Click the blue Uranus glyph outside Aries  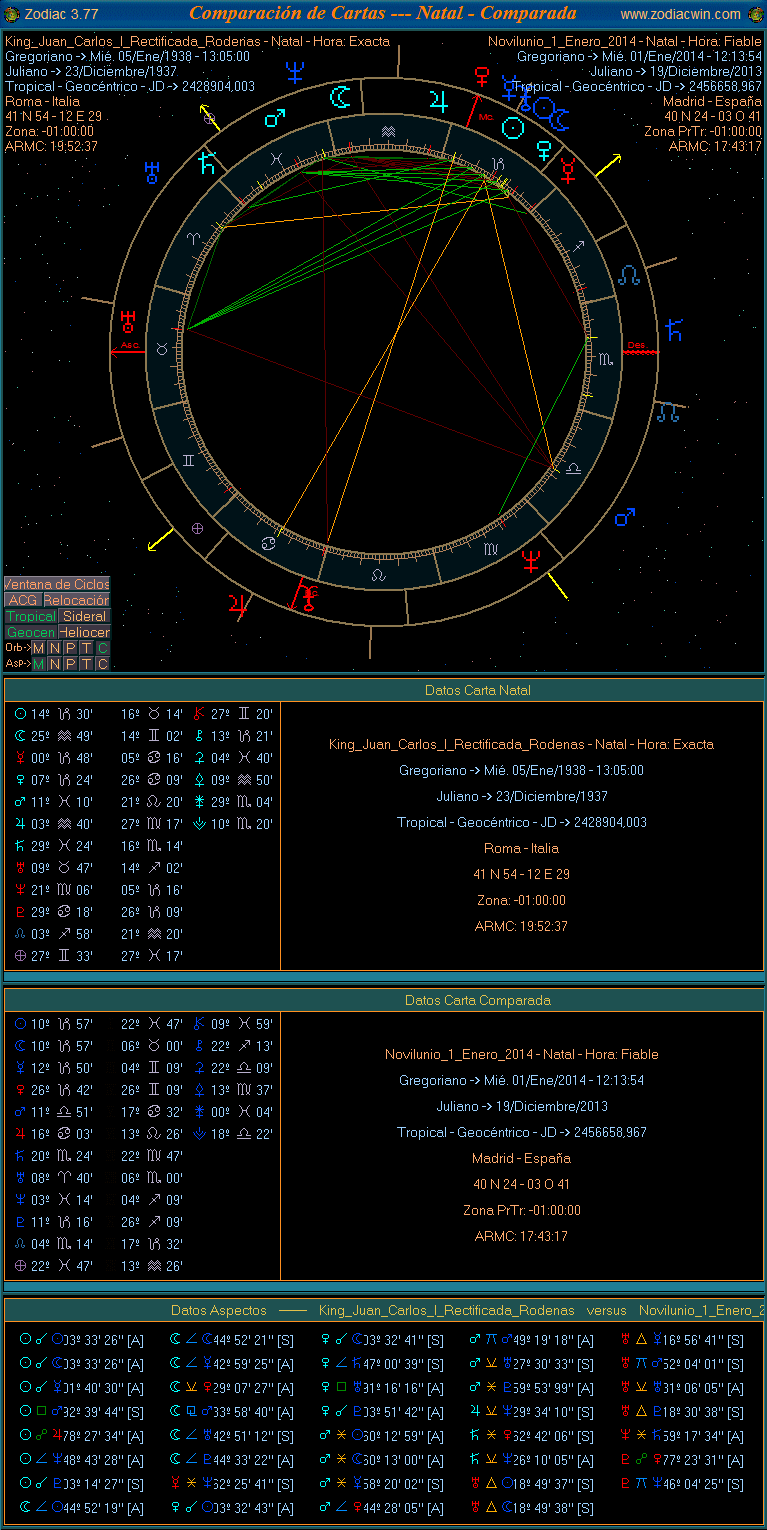(153, 172)
